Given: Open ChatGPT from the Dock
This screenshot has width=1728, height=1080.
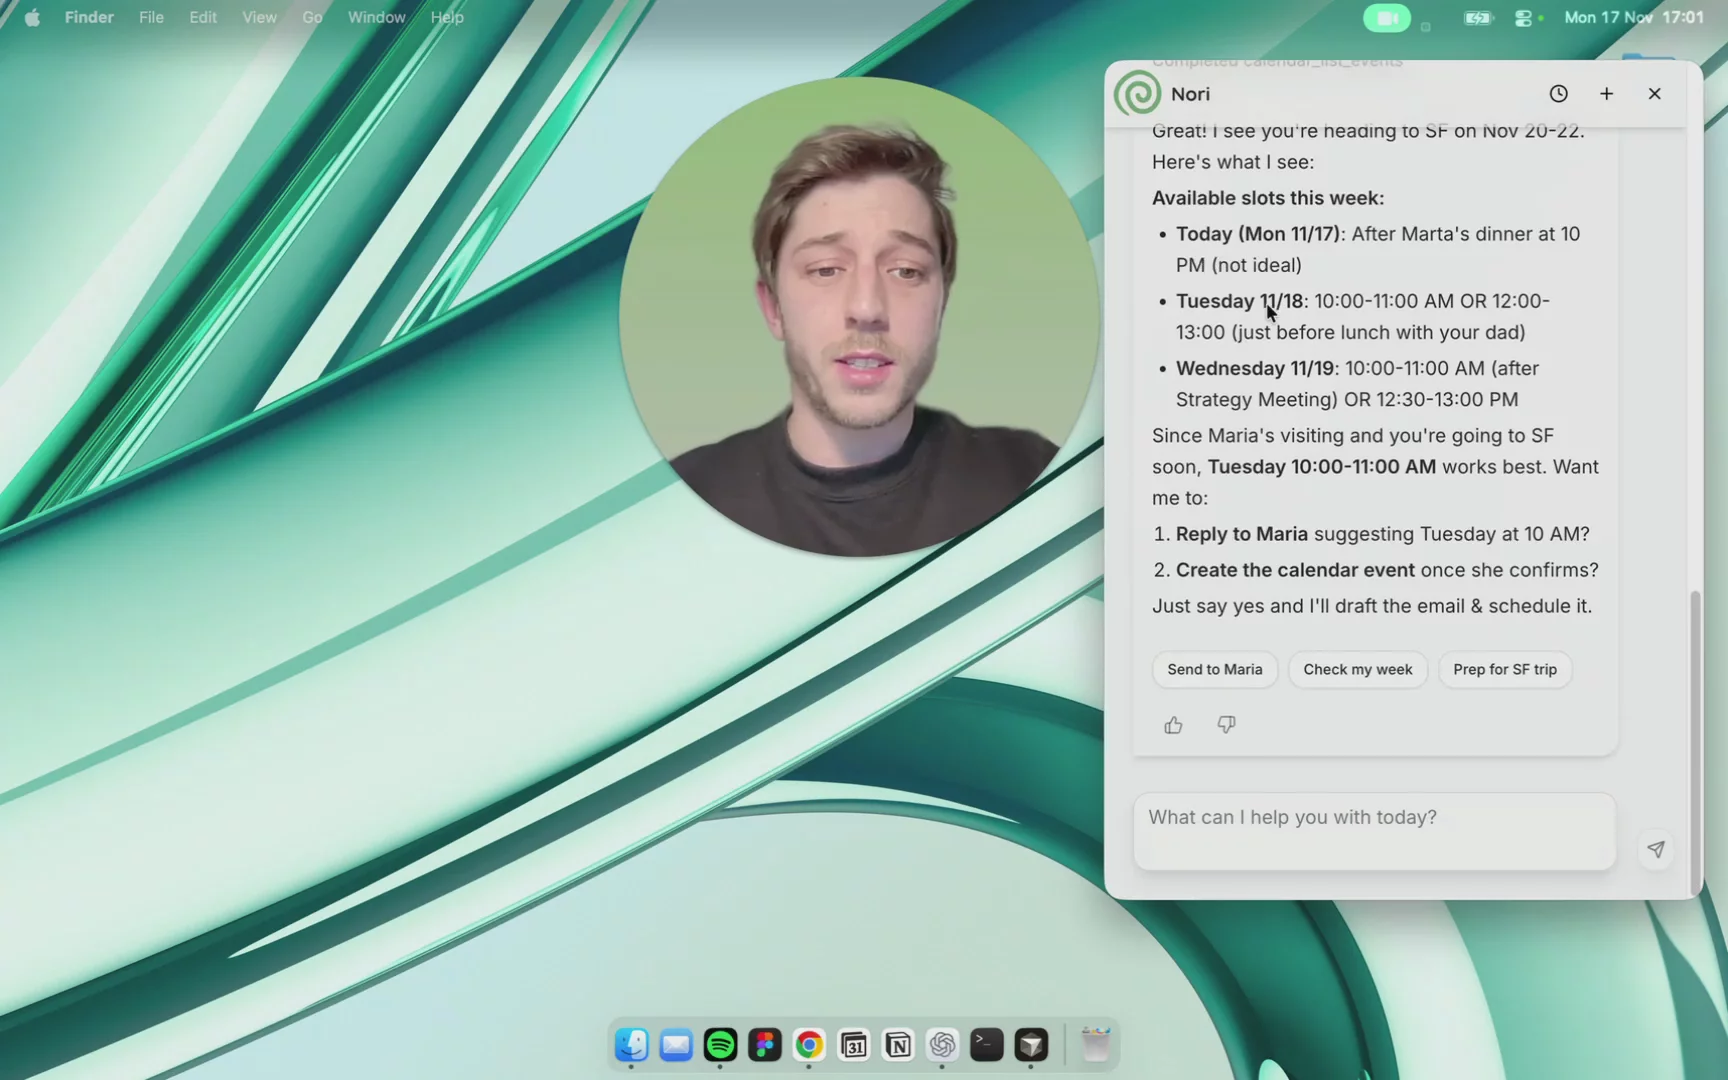Looking at the screenshot, I should [942, 1044].
